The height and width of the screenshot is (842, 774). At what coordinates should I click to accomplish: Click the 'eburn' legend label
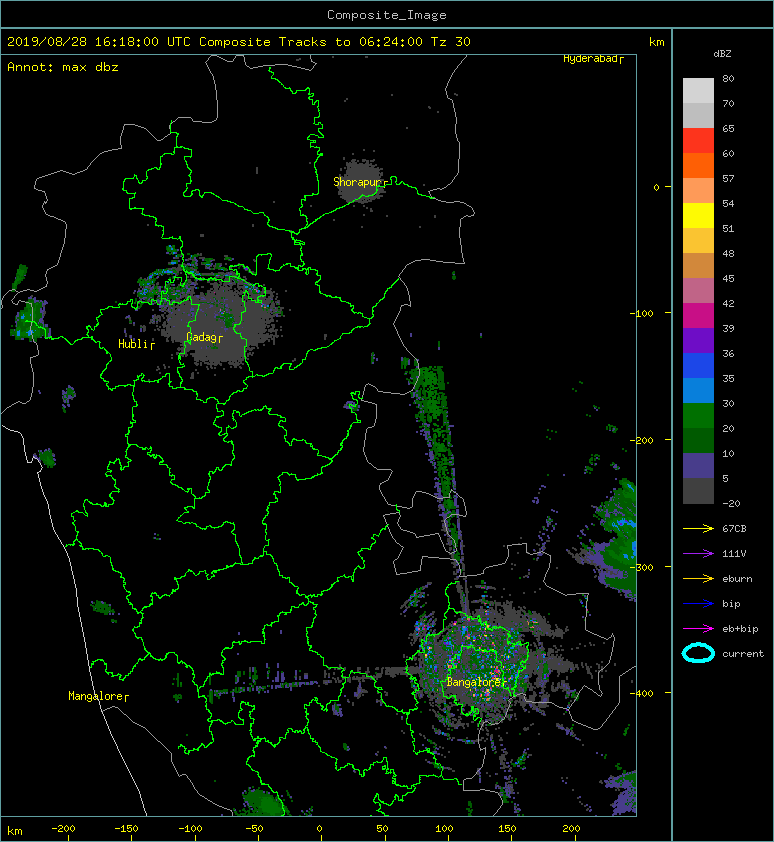pyautogui.click(x=737, y=578)
